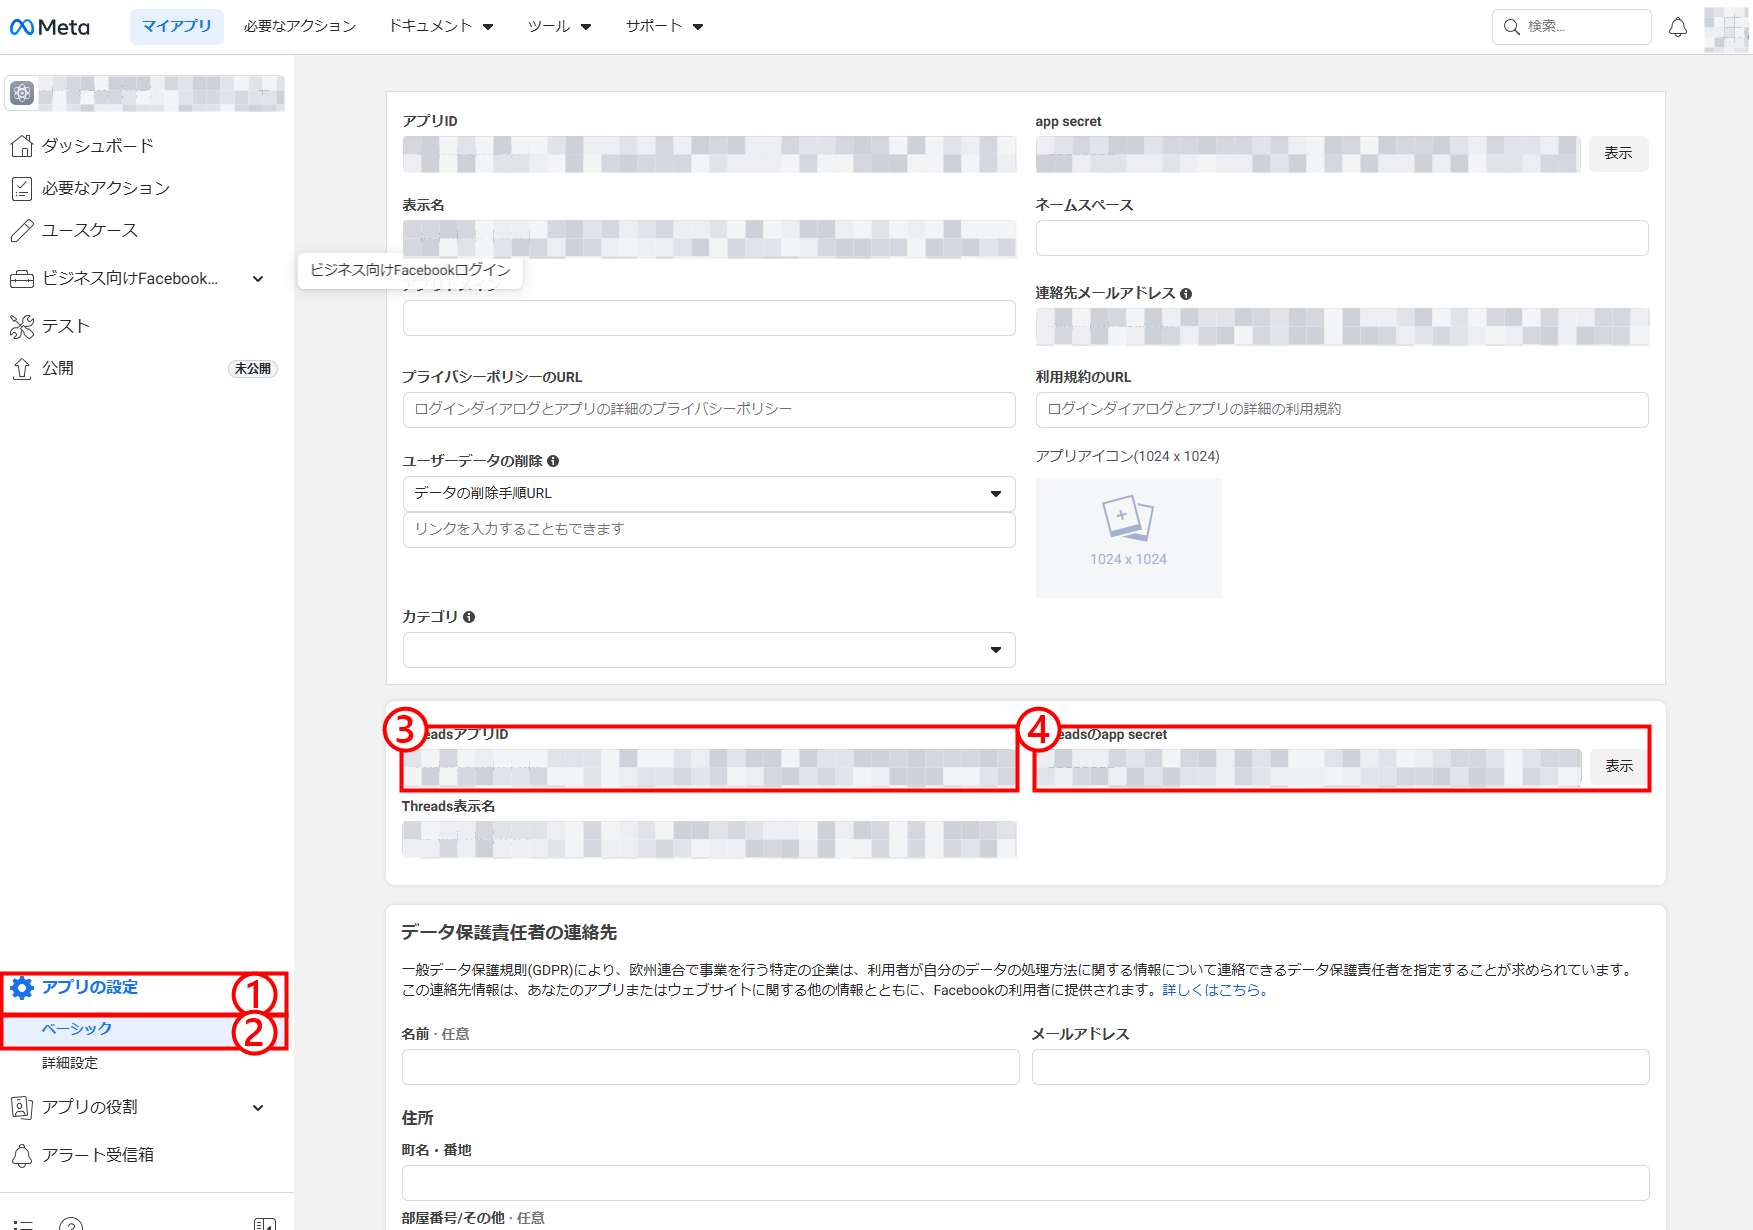The image size is (1753, 1230).
Task: Expand アプリの役割 chevron
Action: (x=258, y=1108)
